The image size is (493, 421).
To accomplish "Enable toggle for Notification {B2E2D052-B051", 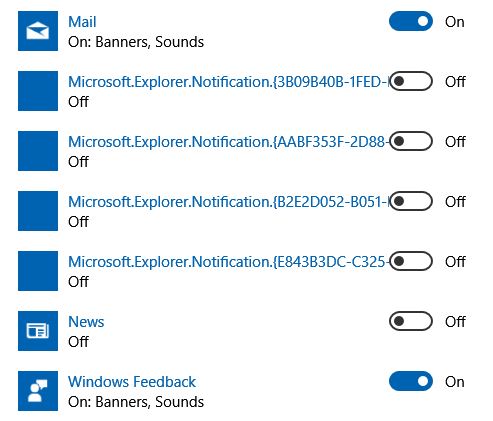I will tap(411, 201).
